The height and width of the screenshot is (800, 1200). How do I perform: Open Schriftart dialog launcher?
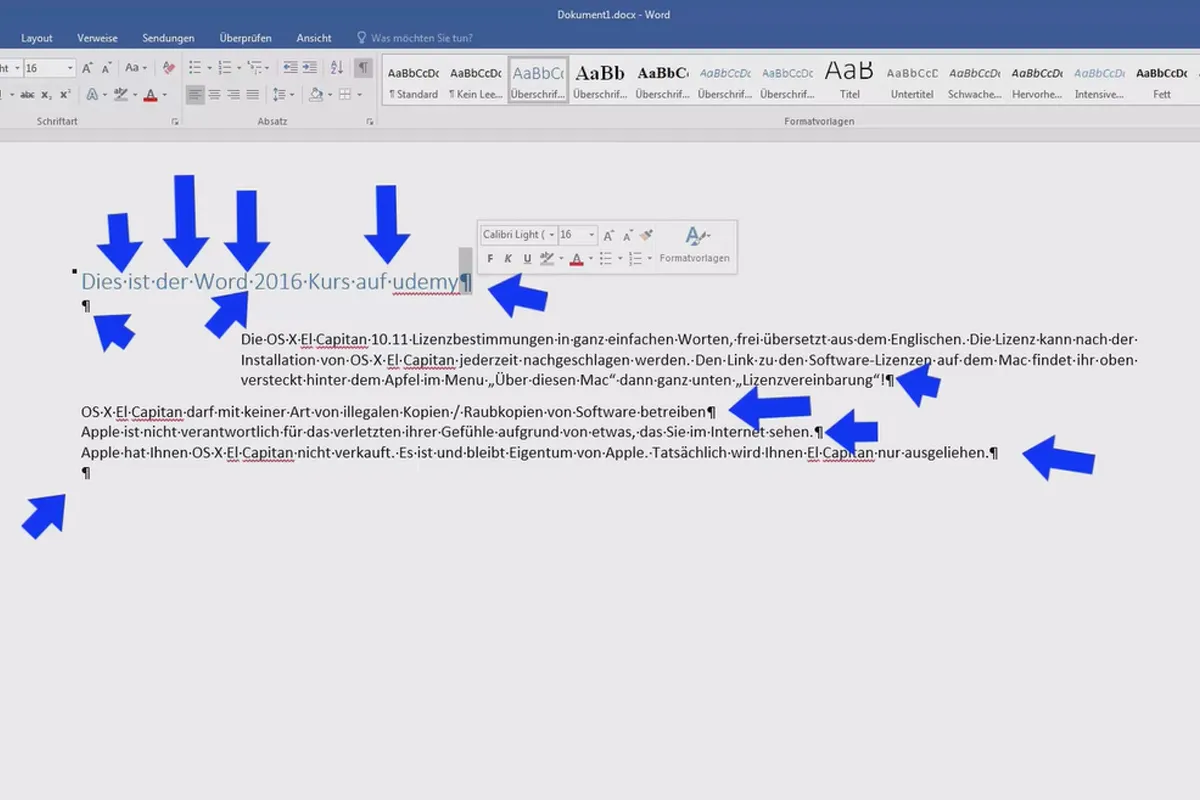point(175,121)
